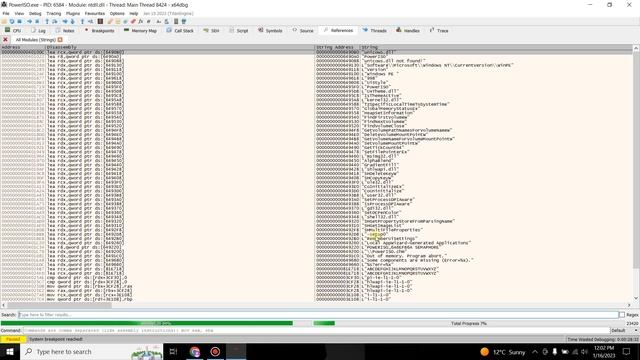Click the coffee cup donate icon
The width and height of the screenshot is (640, 360).
tap(184, 21)
